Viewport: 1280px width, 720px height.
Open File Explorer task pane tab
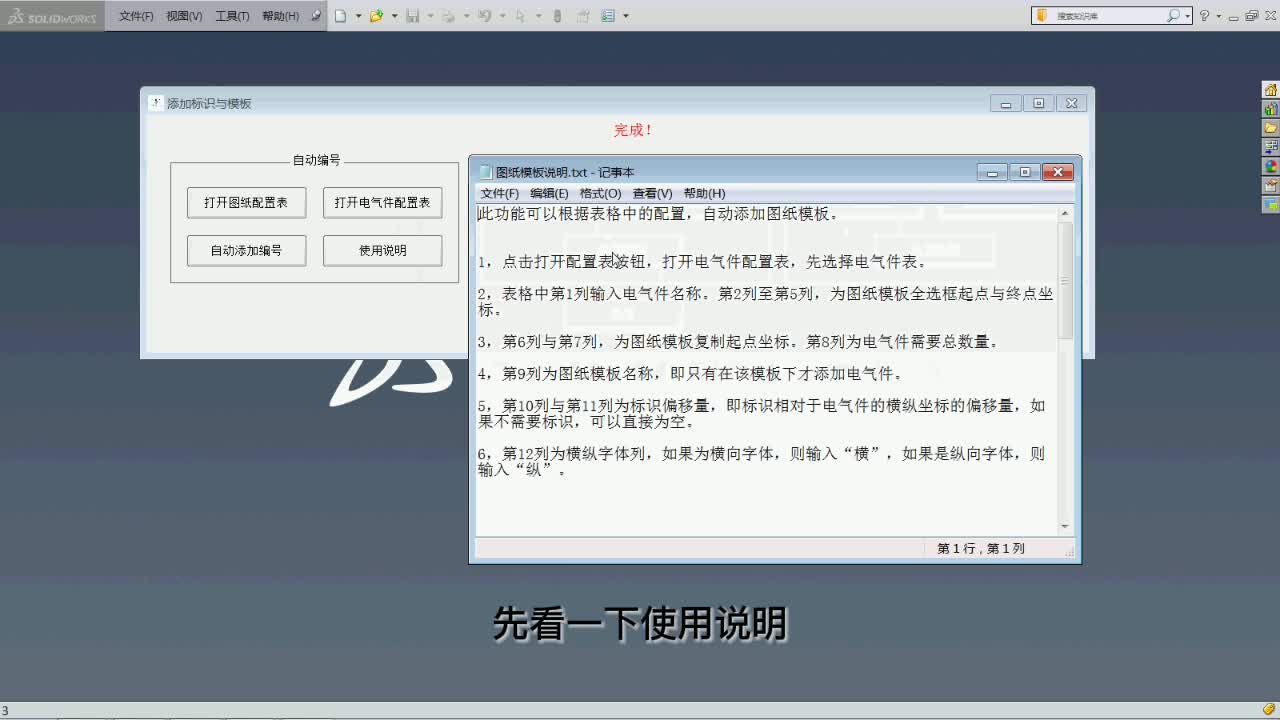coord(1271,128)
